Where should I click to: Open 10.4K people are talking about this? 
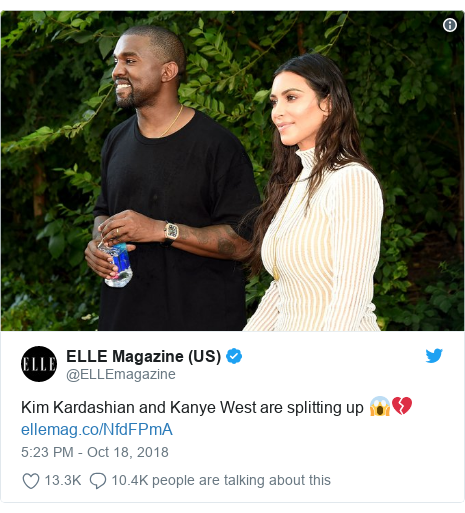click(221, 480)
